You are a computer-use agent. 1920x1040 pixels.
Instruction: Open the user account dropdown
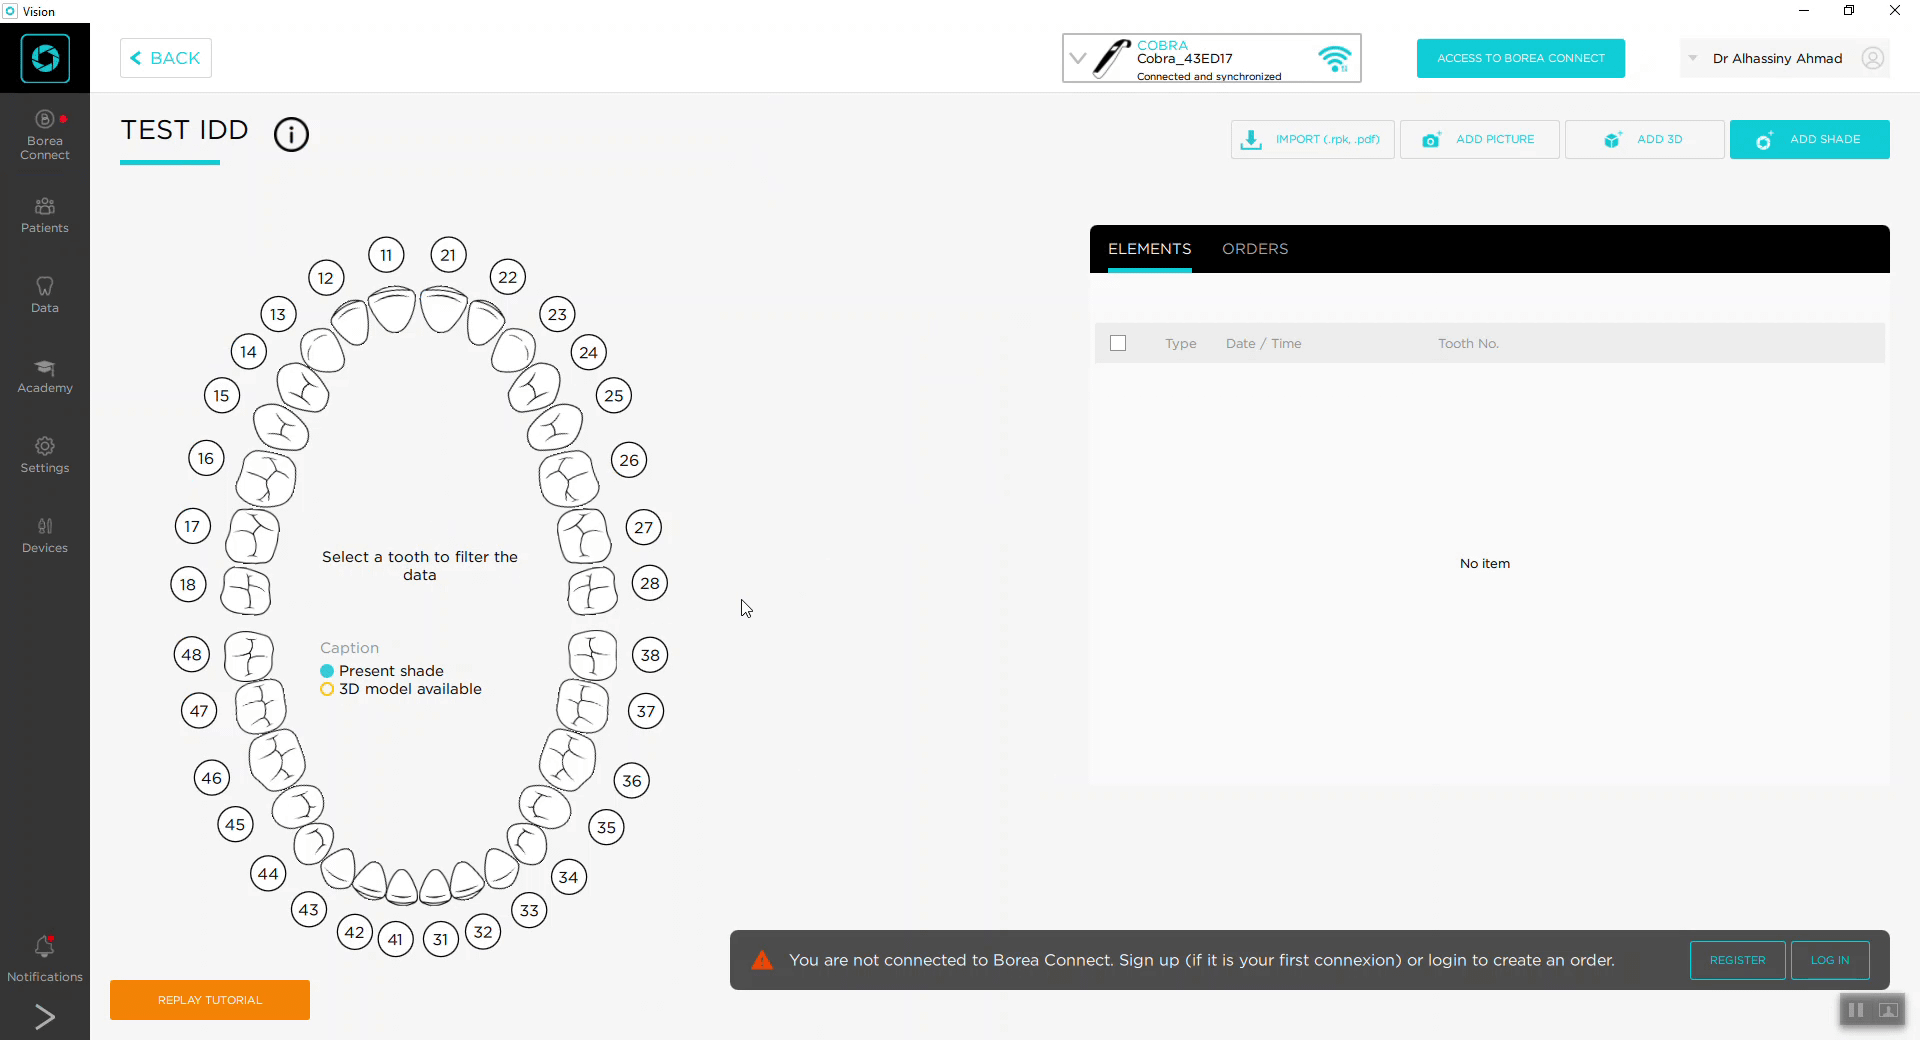pos(1692,58)
